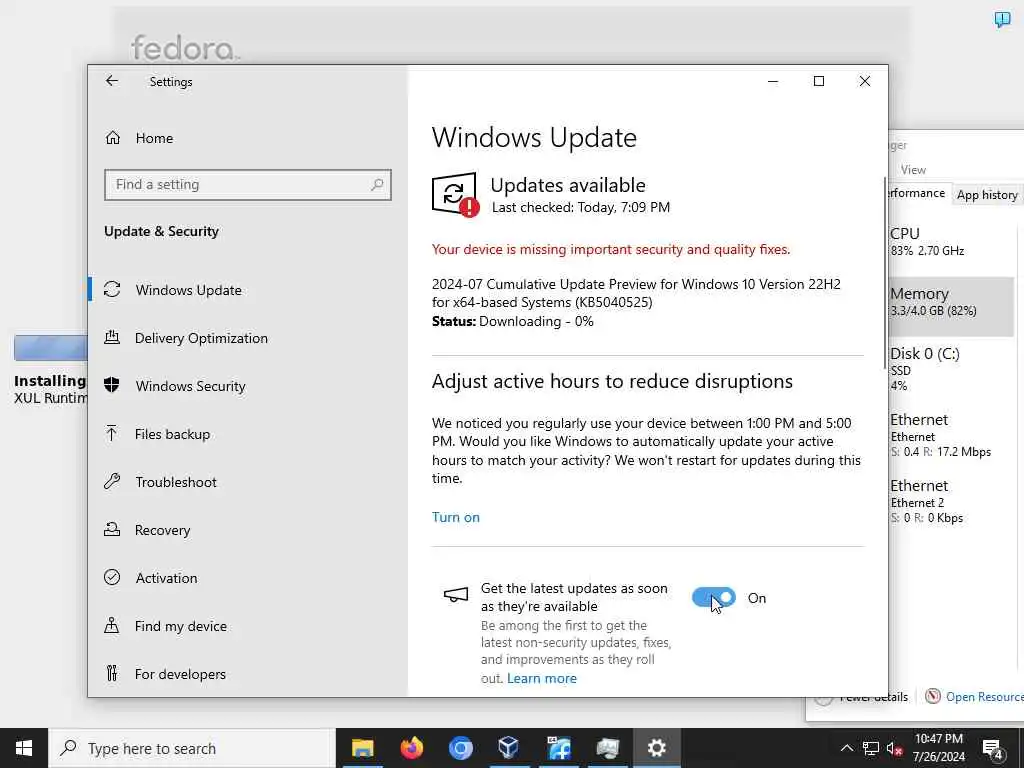Open File Explorer from the taskbar
The width and height of the screenshot is (1024, 768).
point(362,748)
